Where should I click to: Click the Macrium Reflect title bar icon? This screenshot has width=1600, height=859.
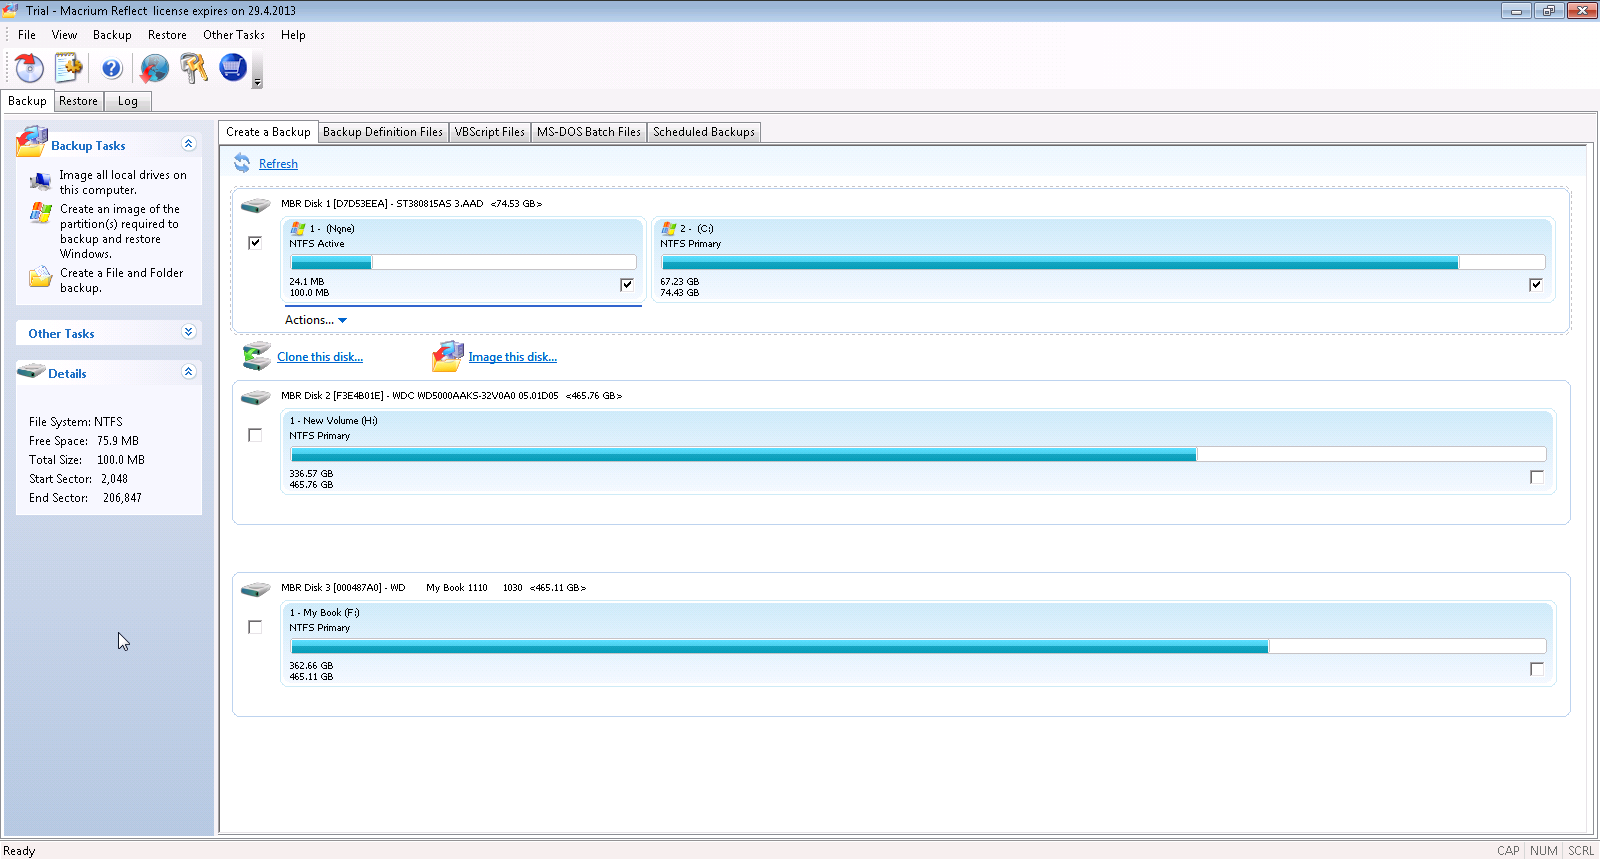10,10
